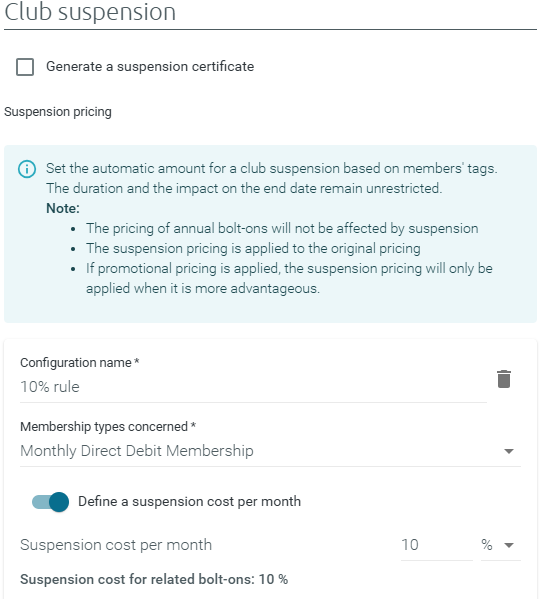Click the Suspension pricing subheading
This screenshot has height=599, width=547.
pyautogui.click(x=58, y=112)
